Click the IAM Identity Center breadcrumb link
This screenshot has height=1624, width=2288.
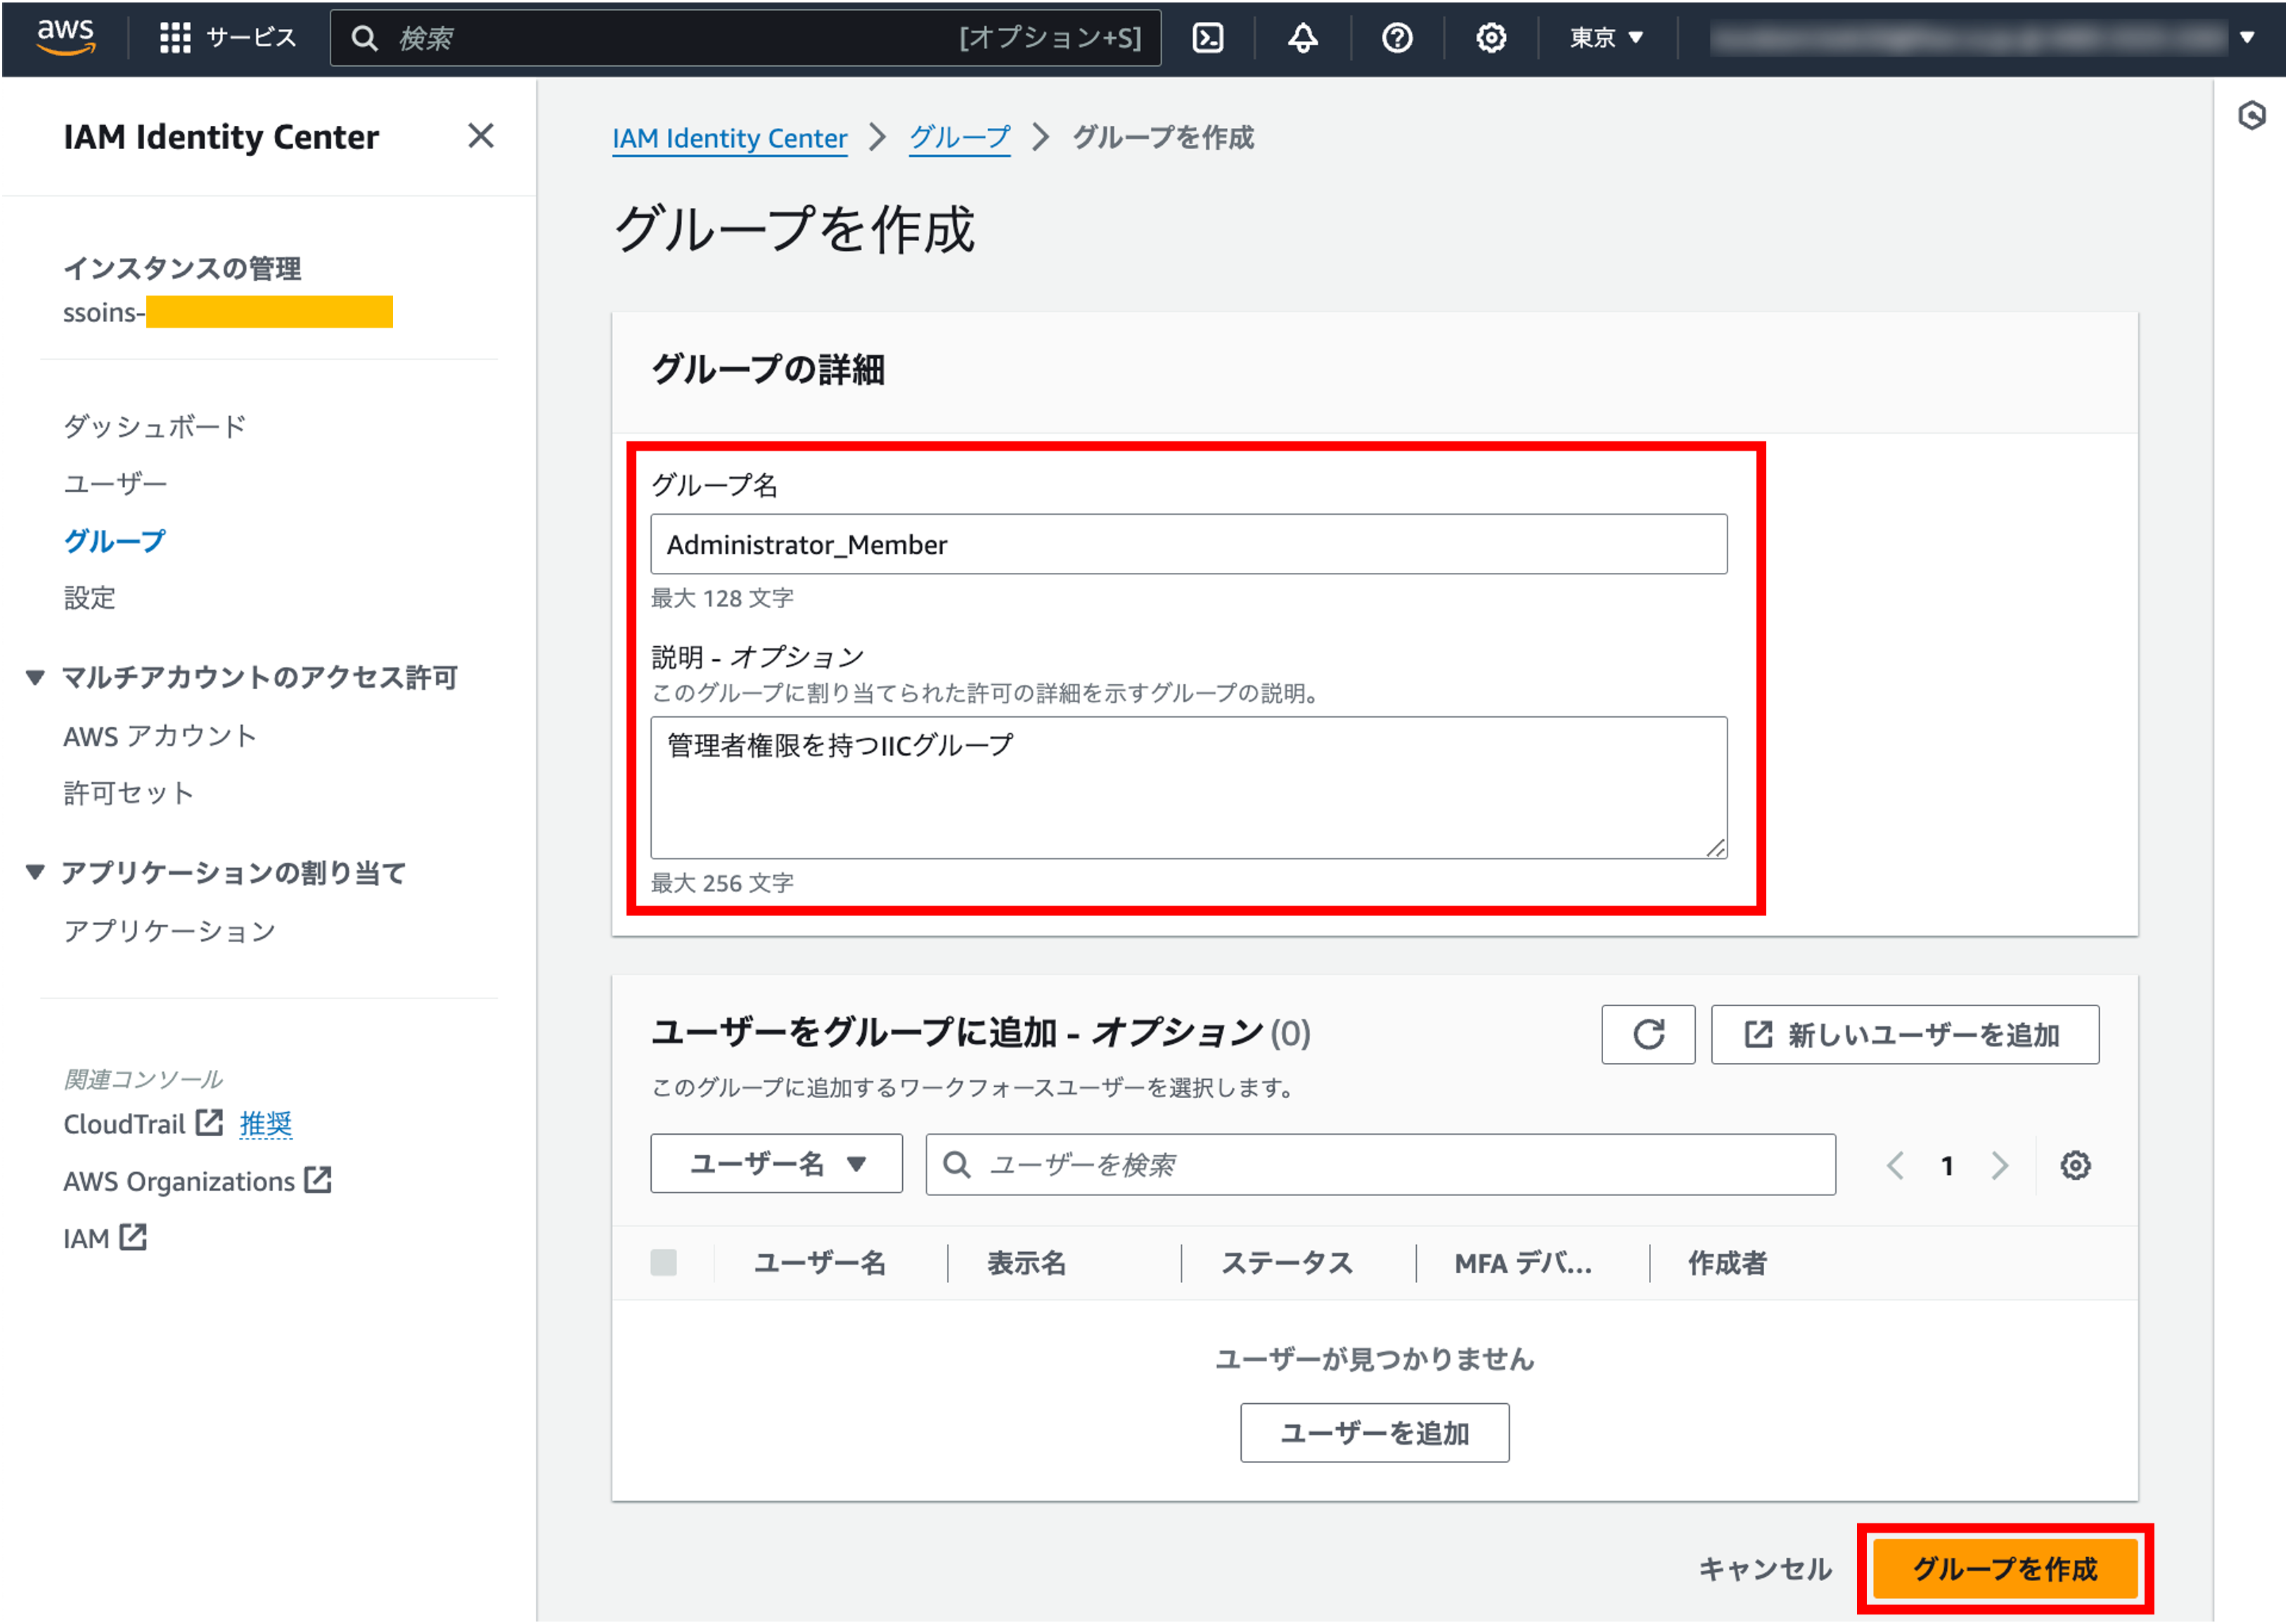(x=729, y=138)
